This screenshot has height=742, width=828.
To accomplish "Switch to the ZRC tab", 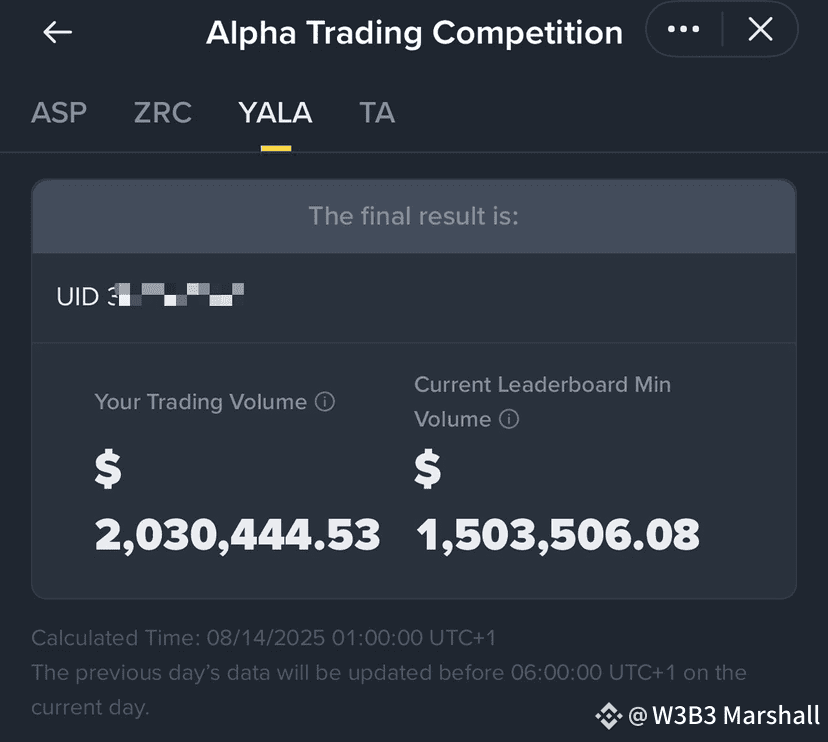I will (x=163, y=112).
